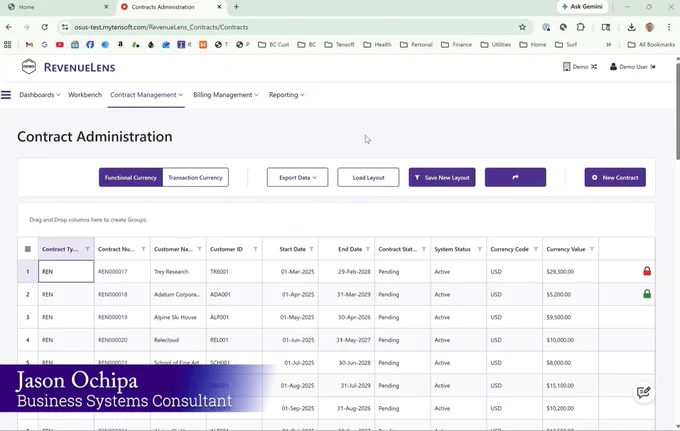
Task: Switch to the Home browser tab
Action: pos(56,7)
